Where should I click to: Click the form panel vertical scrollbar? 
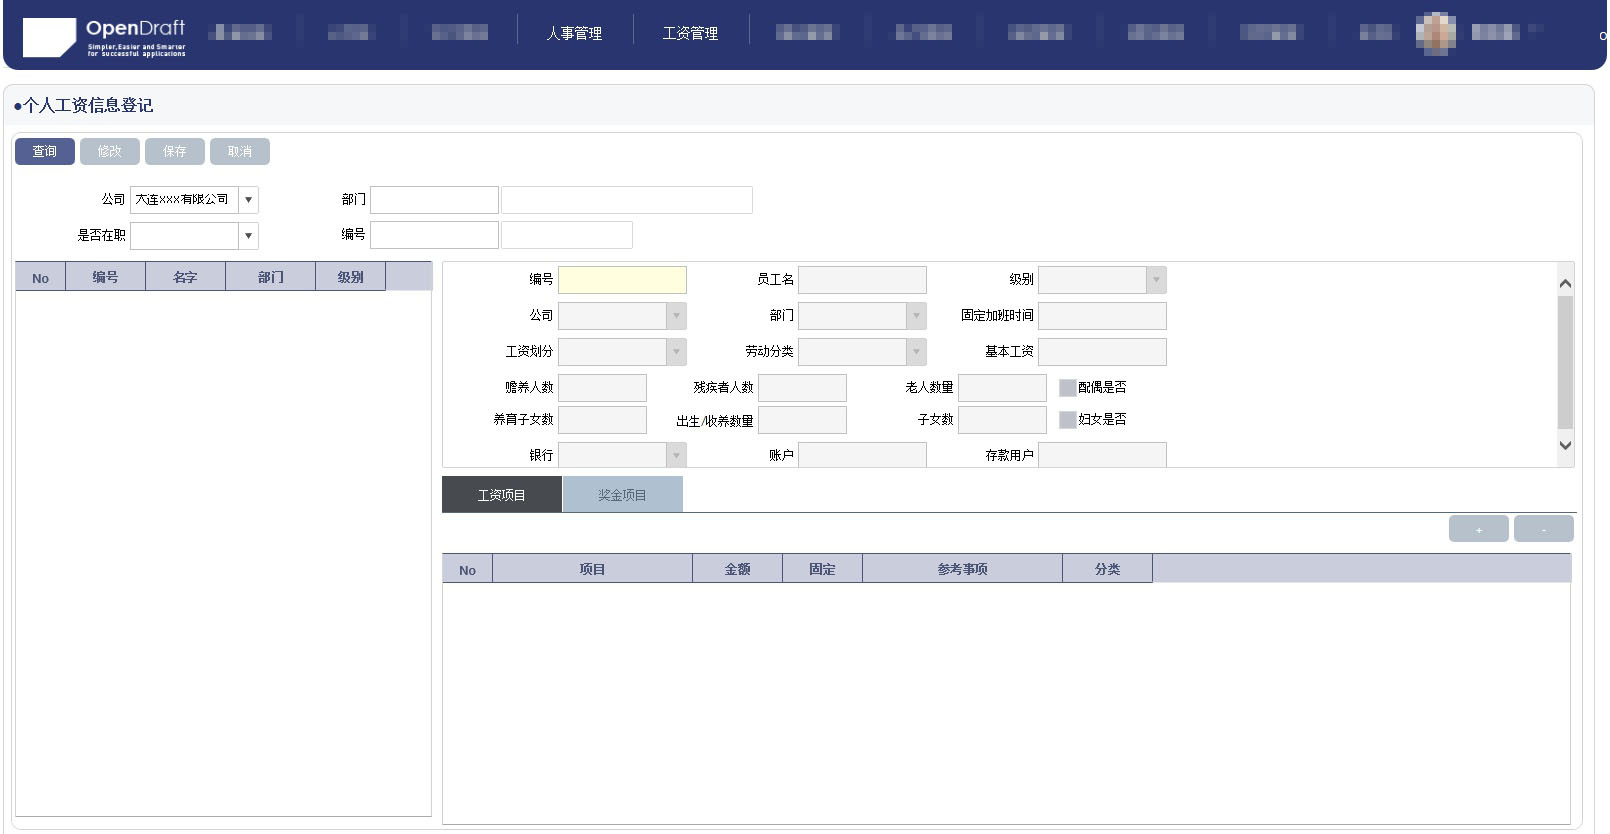point(1565,360)
